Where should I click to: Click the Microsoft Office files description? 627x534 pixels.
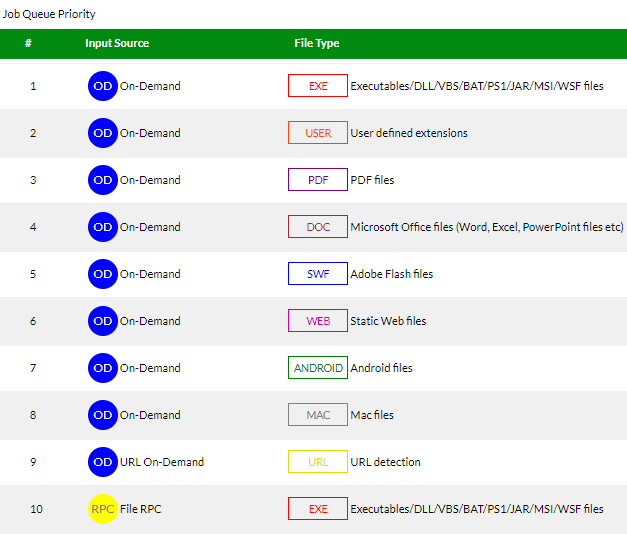pos(487,227)
